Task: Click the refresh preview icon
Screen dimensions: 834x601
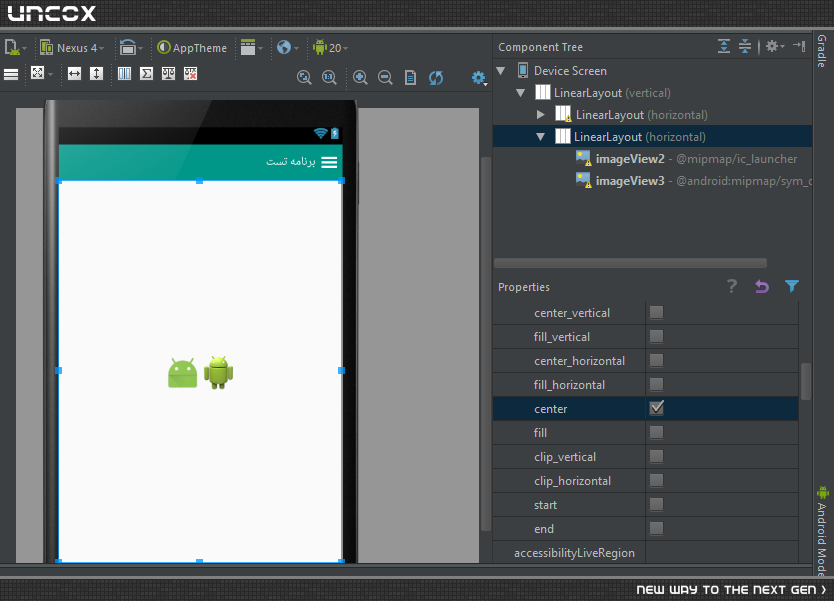Action: pos(436,78)
